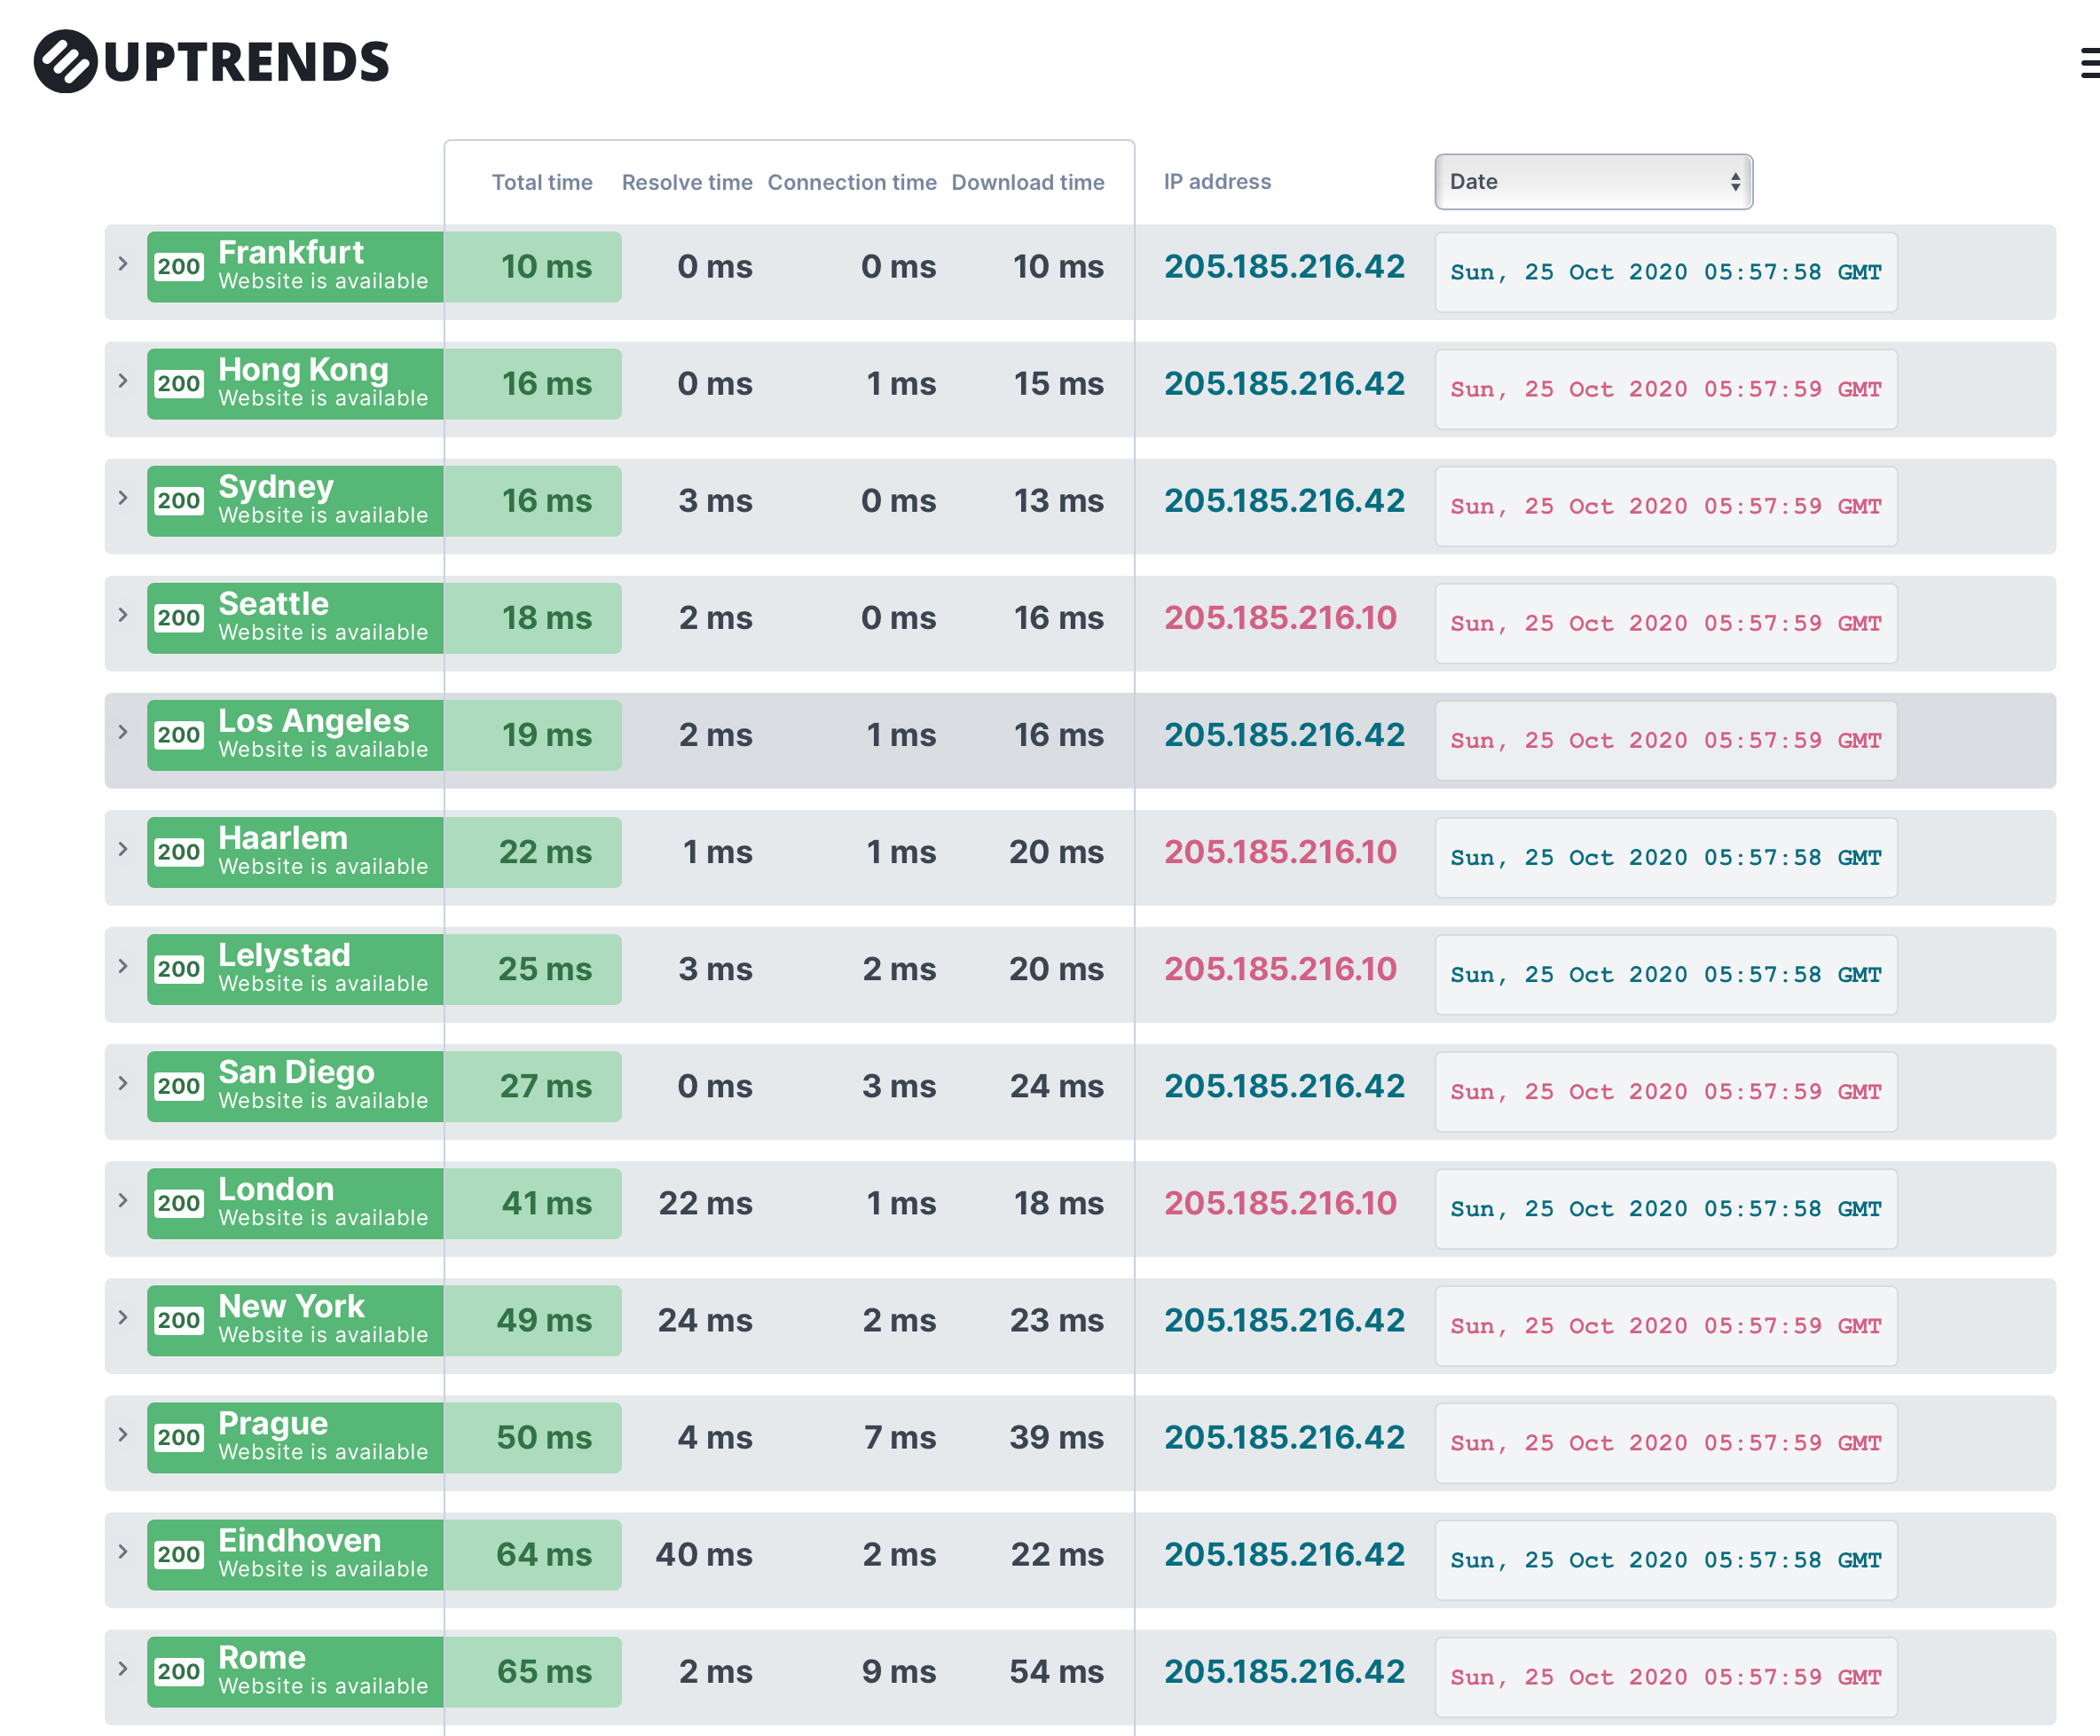Expand the Sydney row chevron

click(123, 498)
